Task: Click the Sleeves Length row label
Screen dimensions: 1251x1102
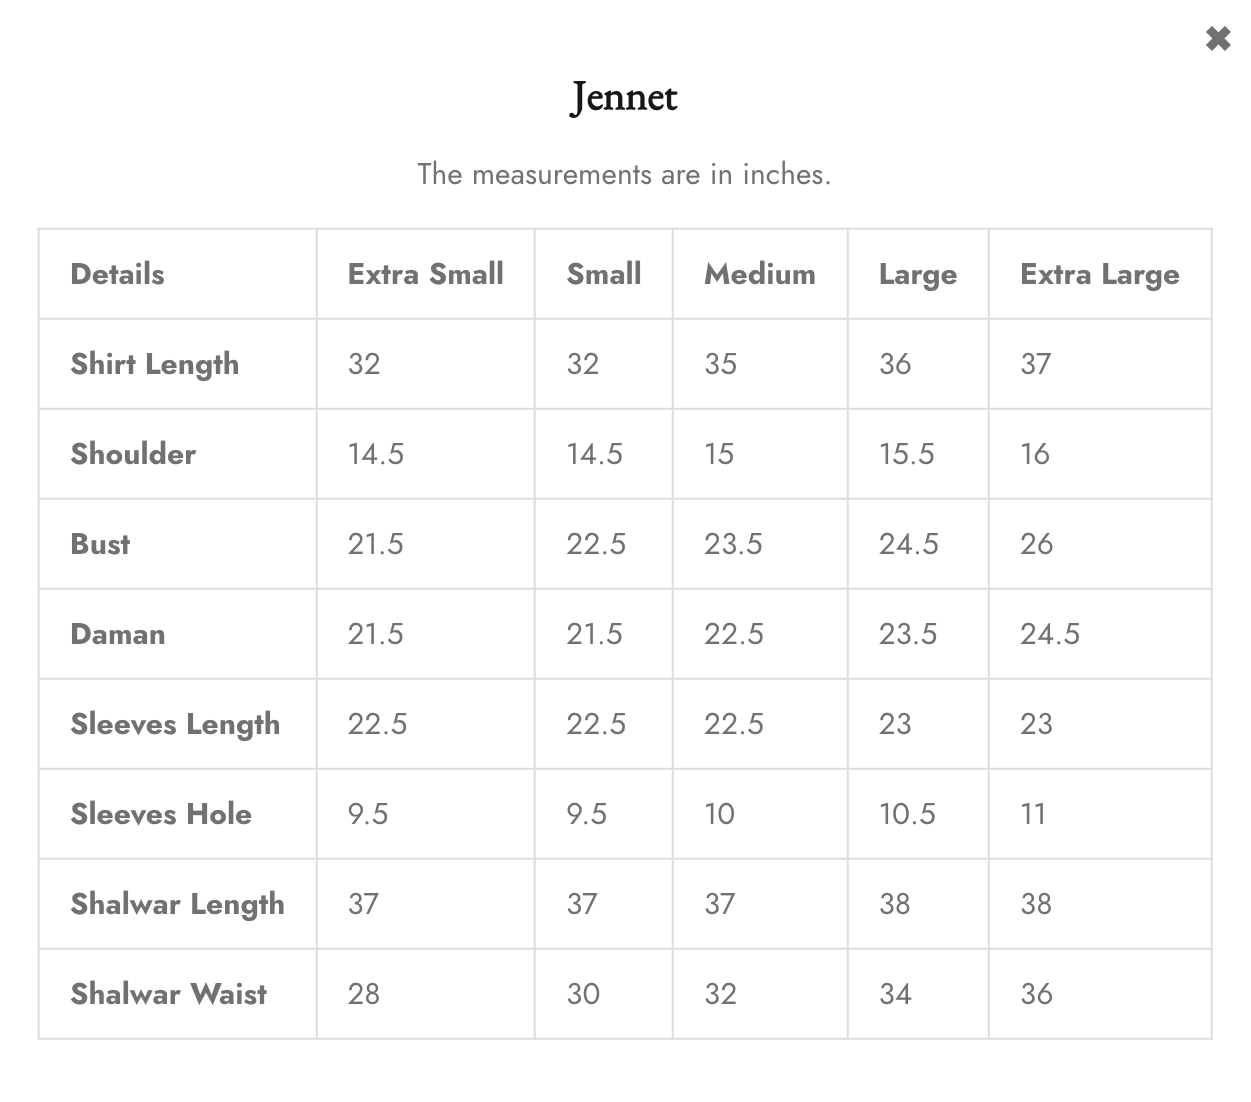Action: click(x=175, y=725)
